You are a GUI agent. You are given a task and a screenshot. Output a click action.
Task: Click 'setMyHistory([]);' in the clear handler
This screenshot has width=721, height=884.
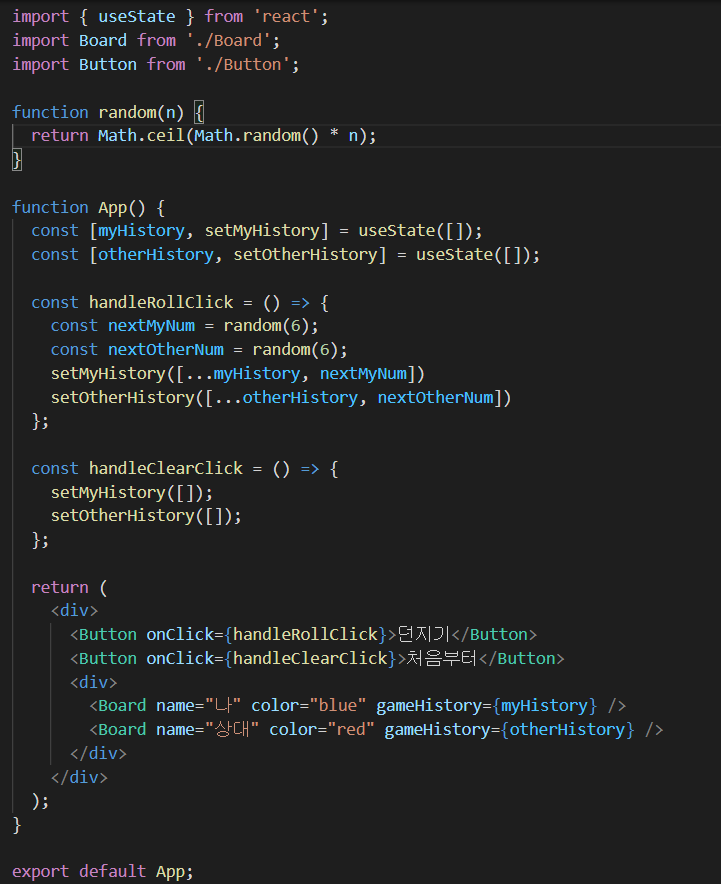coord(132,492)
